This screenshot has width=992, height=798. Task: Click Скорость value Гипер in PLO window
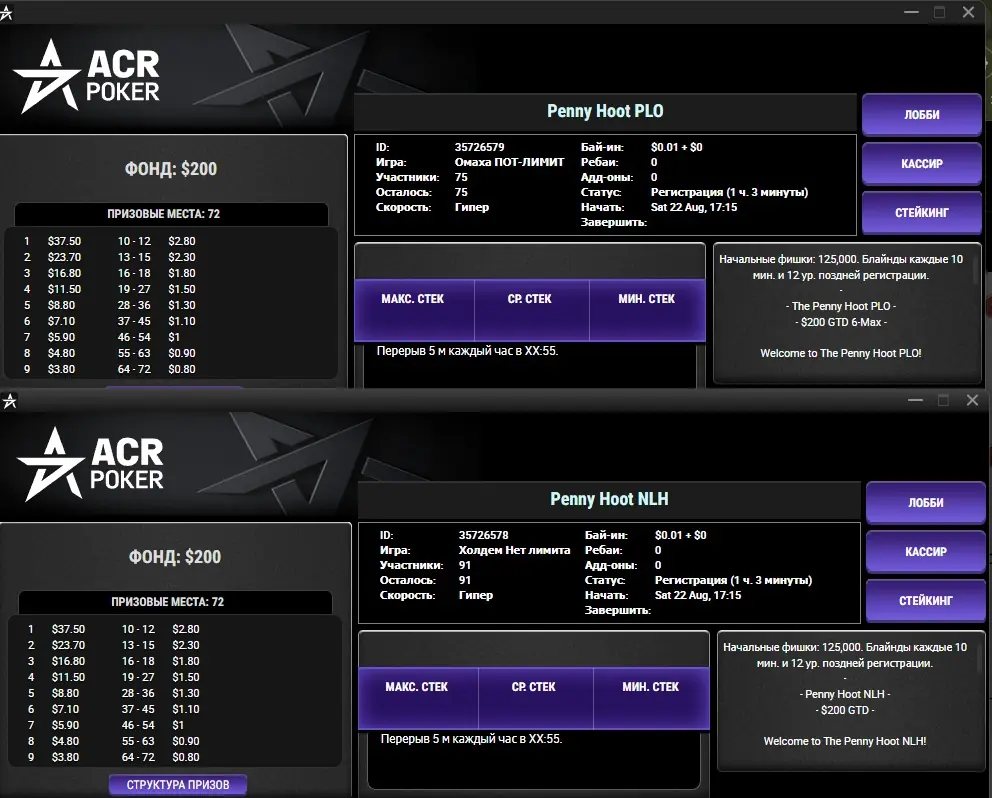[x=472, y=207]
